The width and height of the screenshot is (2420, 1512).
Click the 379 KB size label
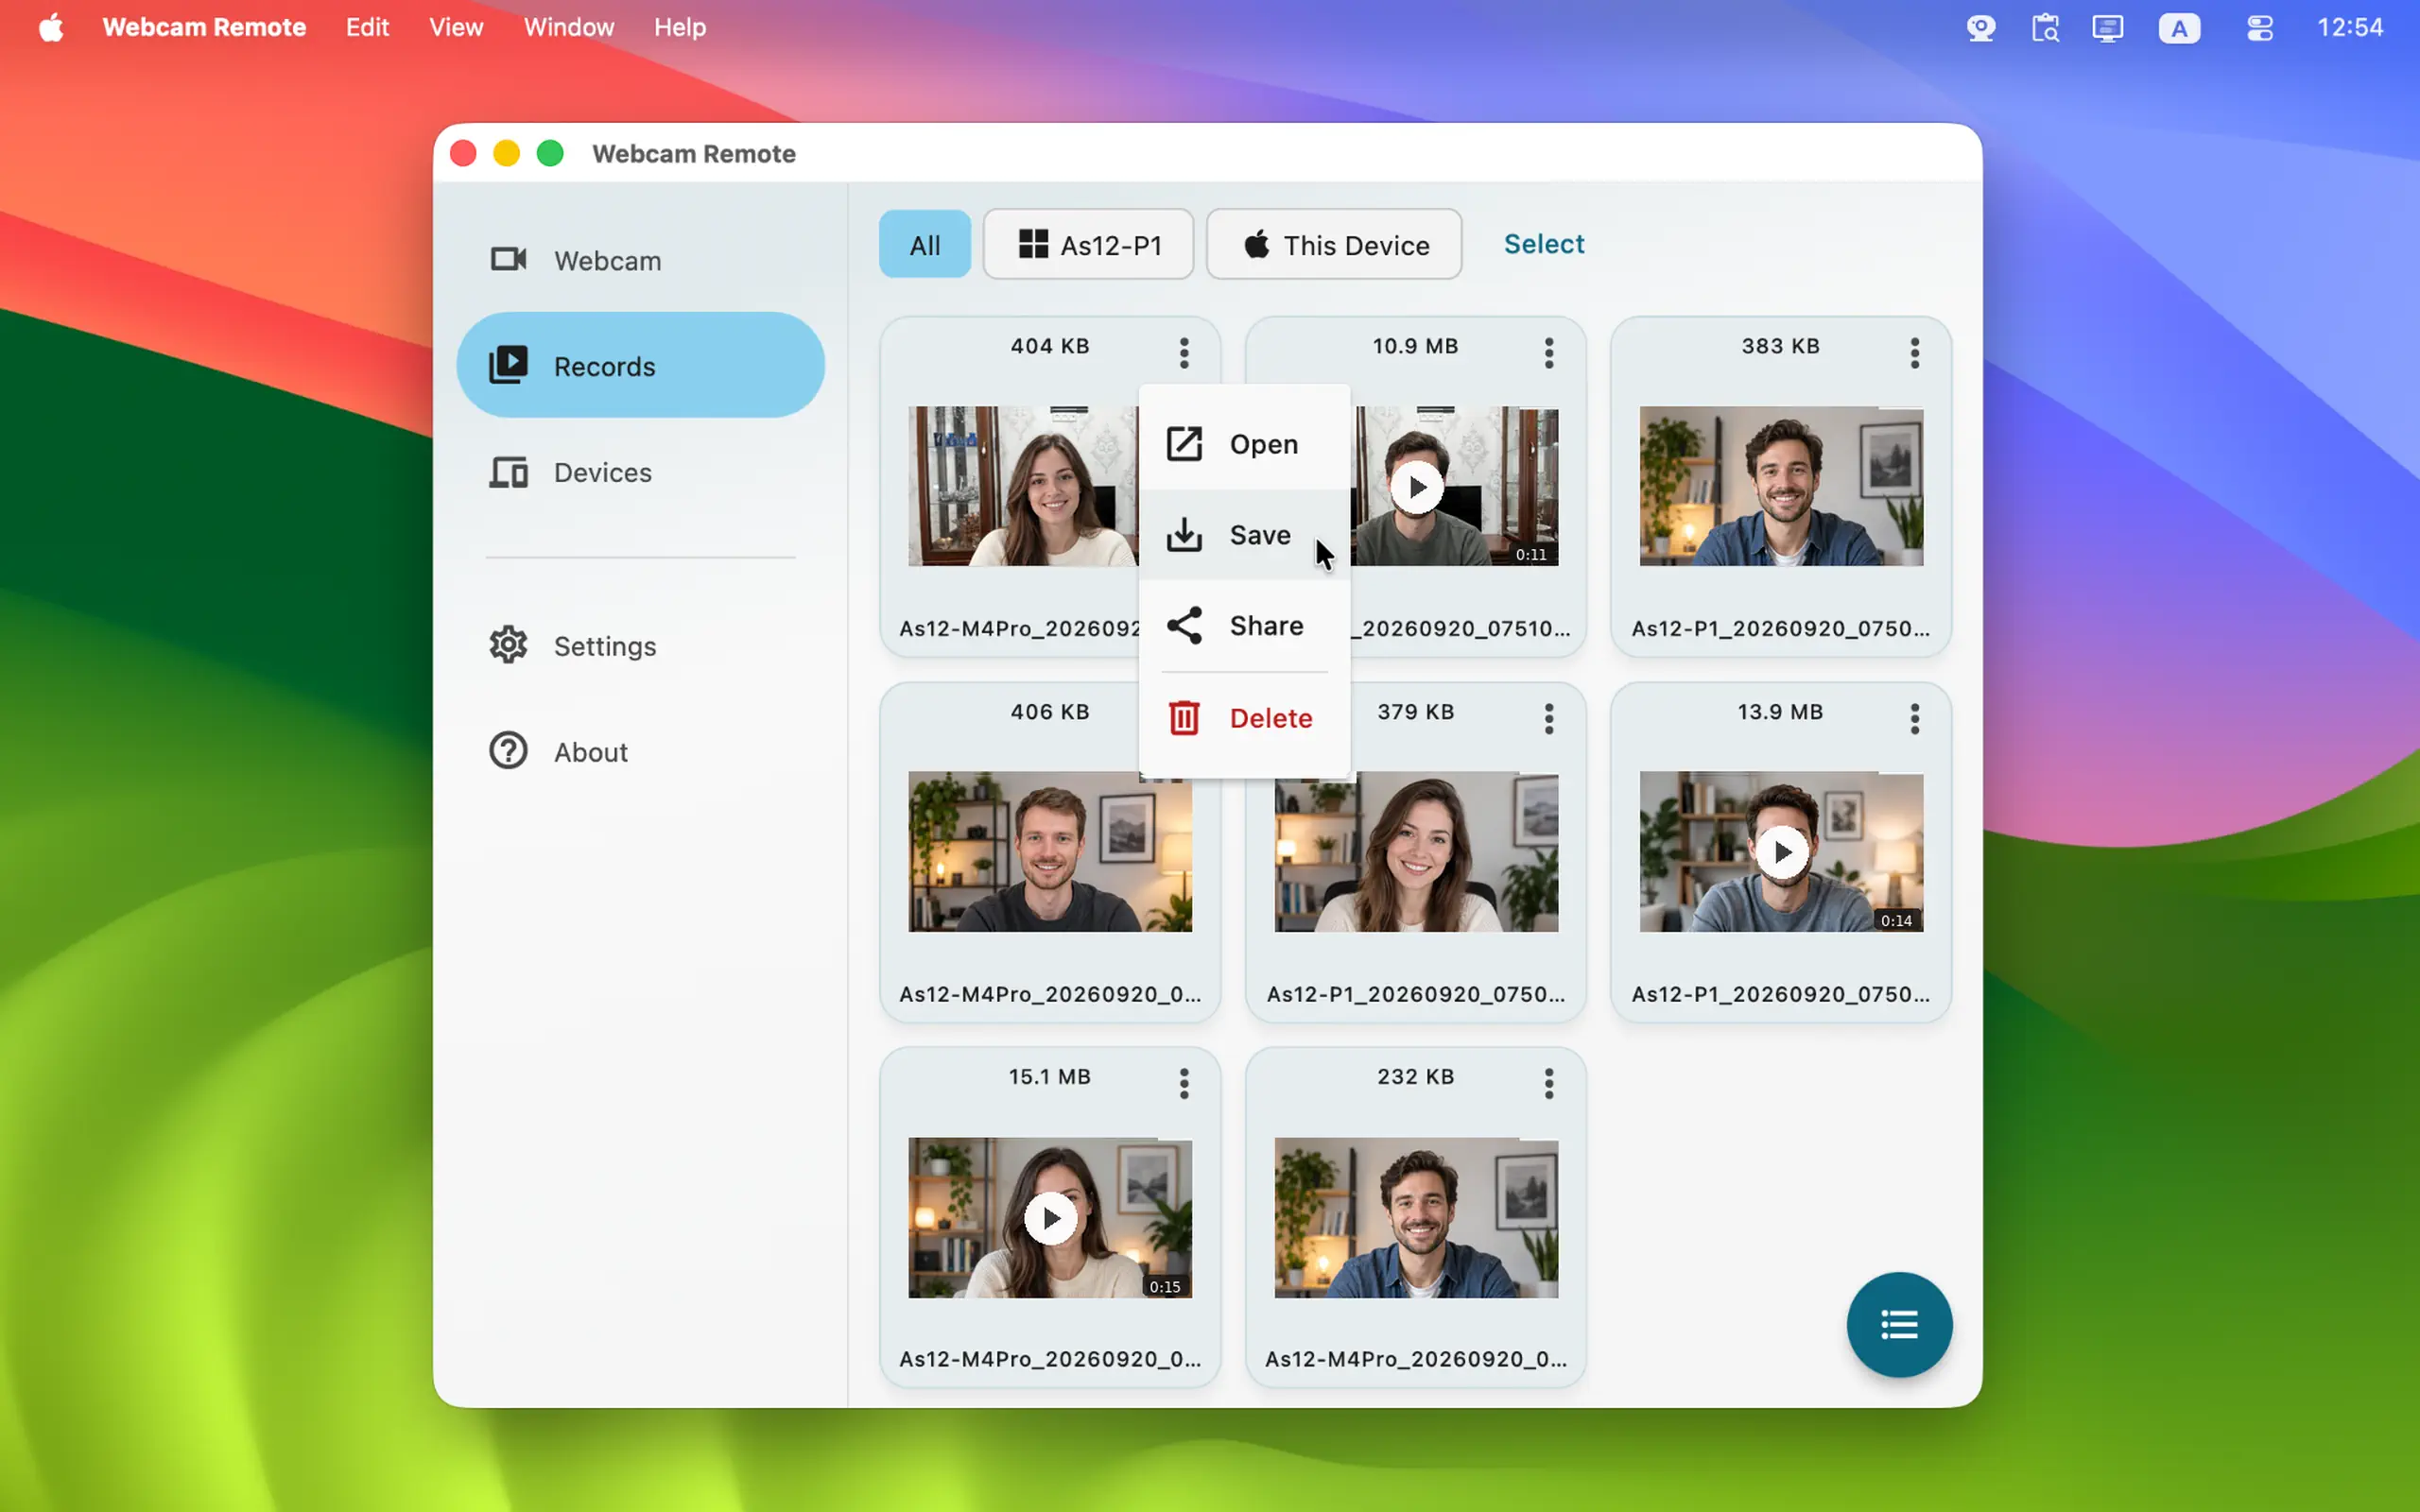[1415, 711]
